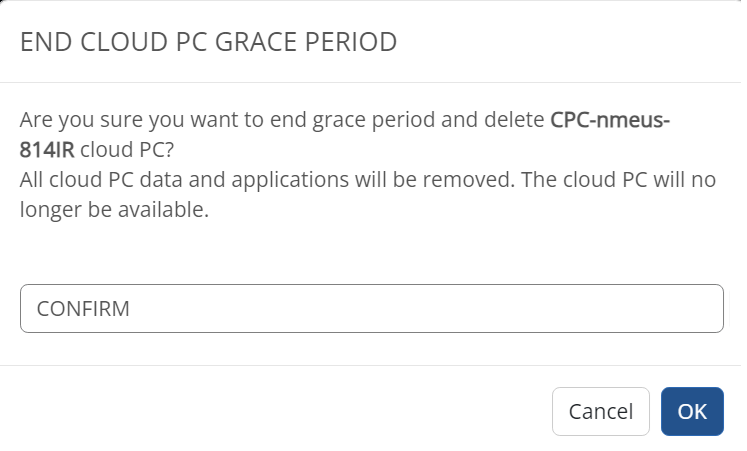
Task: Focus the CONFIRM text input field
Action: (372, 309)
